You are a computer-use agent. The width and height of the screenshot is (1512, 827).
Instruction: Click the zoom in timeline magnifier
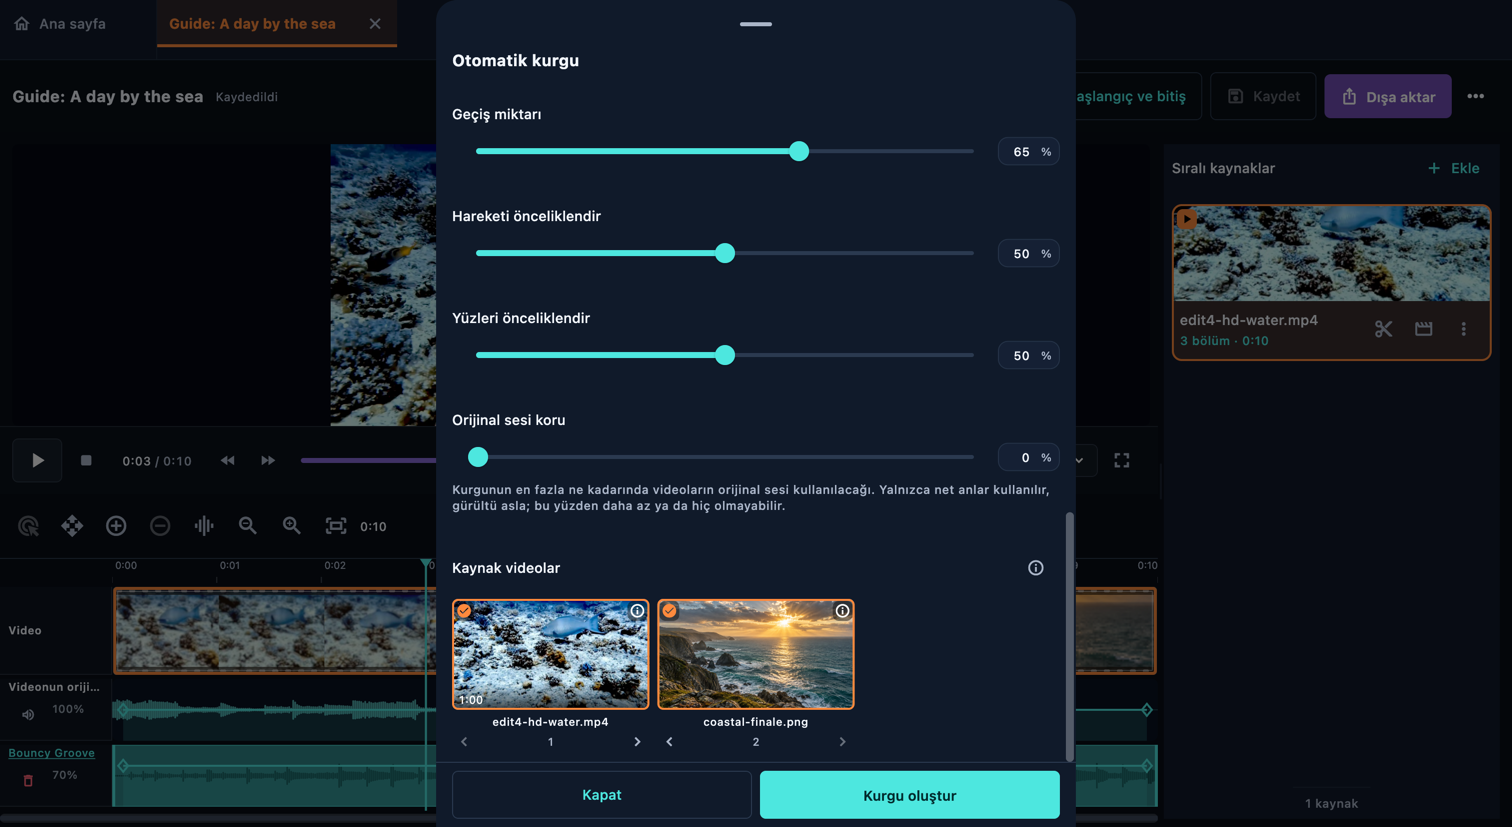(291, 526)
